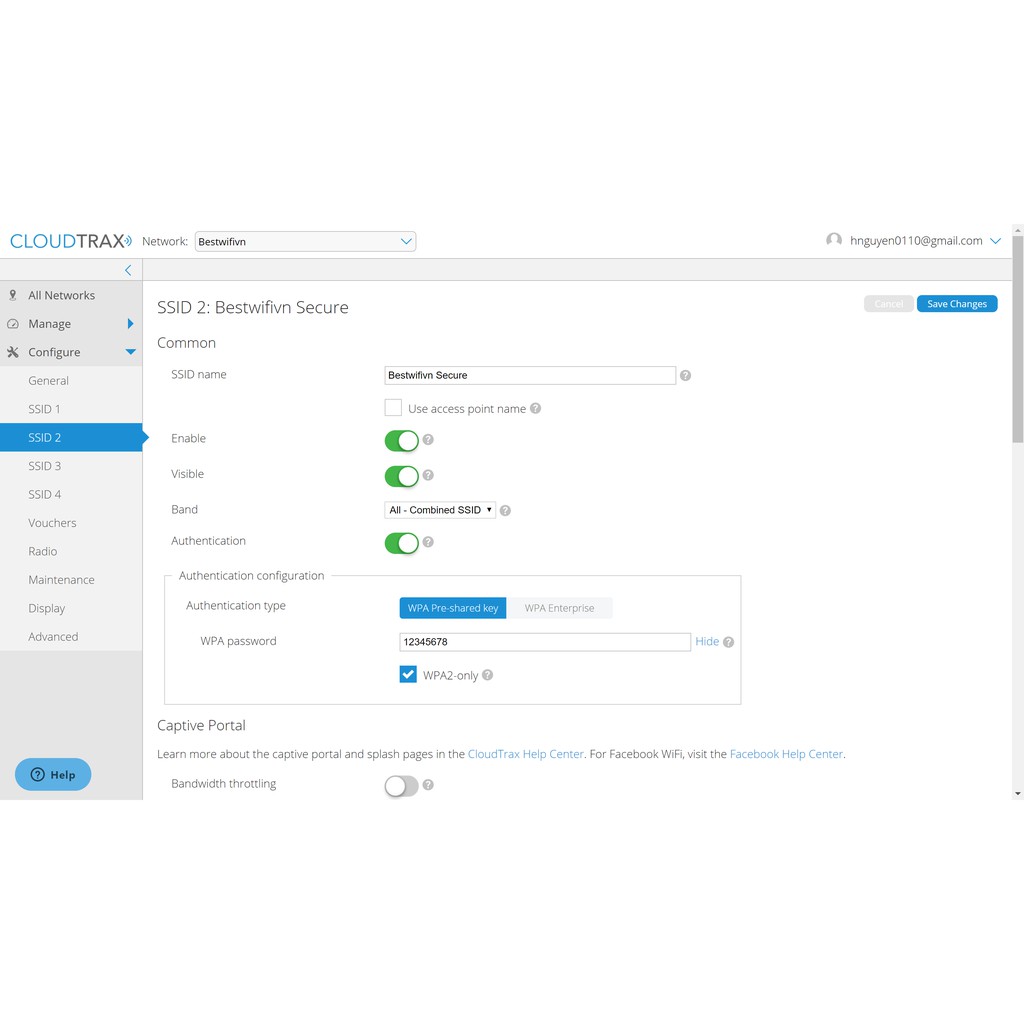Disable the Authentication toggle

click(402, 543)
